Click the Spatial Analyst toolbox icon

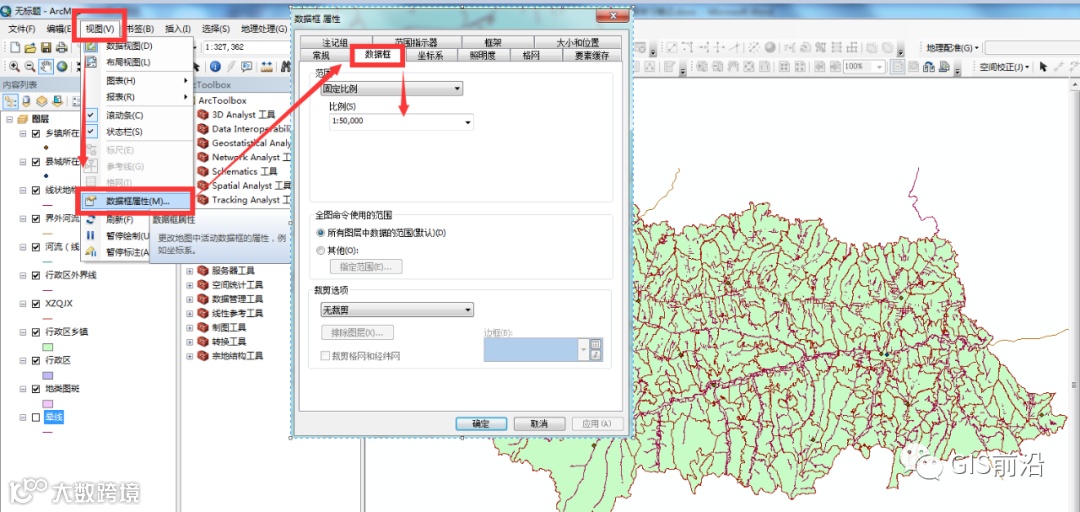click(x=202, y=185)
